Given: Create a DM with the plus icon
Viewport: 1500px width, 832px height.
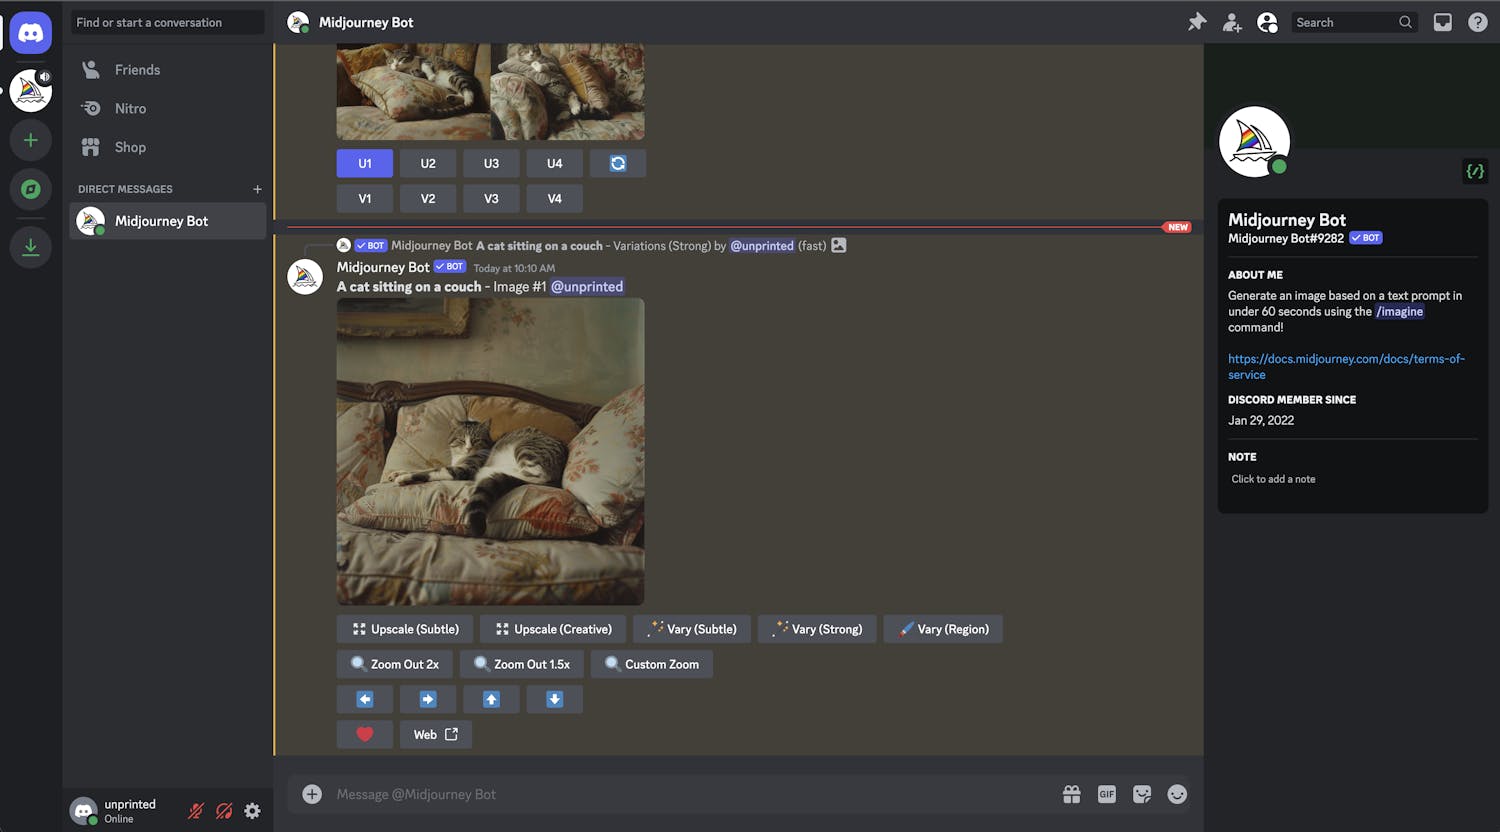Looking at the screenshot, I should point(257,189).
